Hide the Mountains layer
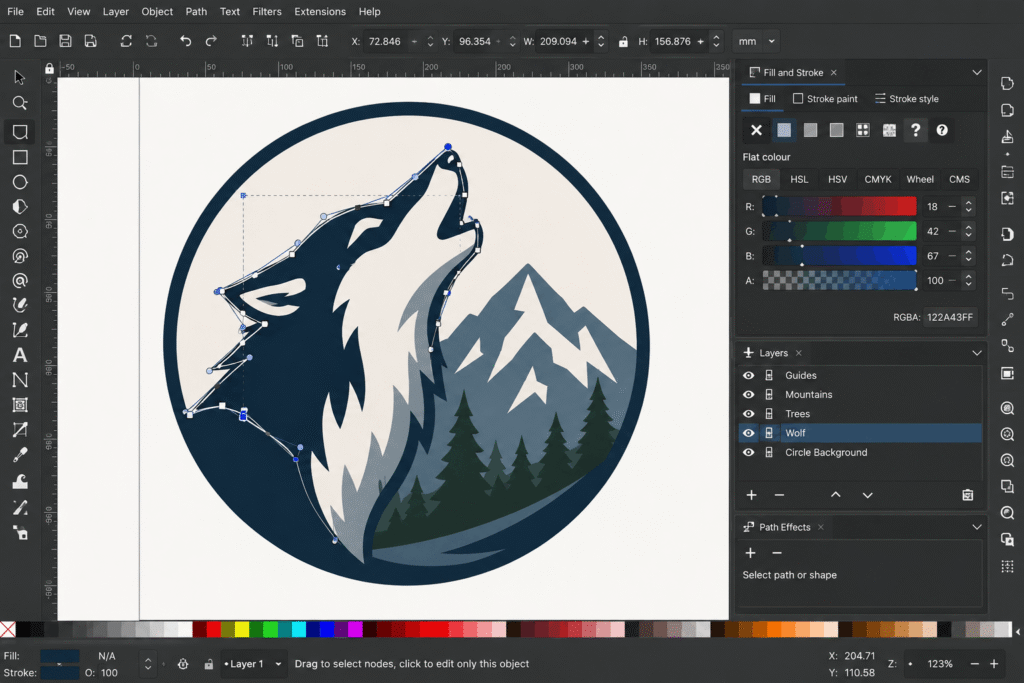The image size is (1024, 683). (748, 394)
